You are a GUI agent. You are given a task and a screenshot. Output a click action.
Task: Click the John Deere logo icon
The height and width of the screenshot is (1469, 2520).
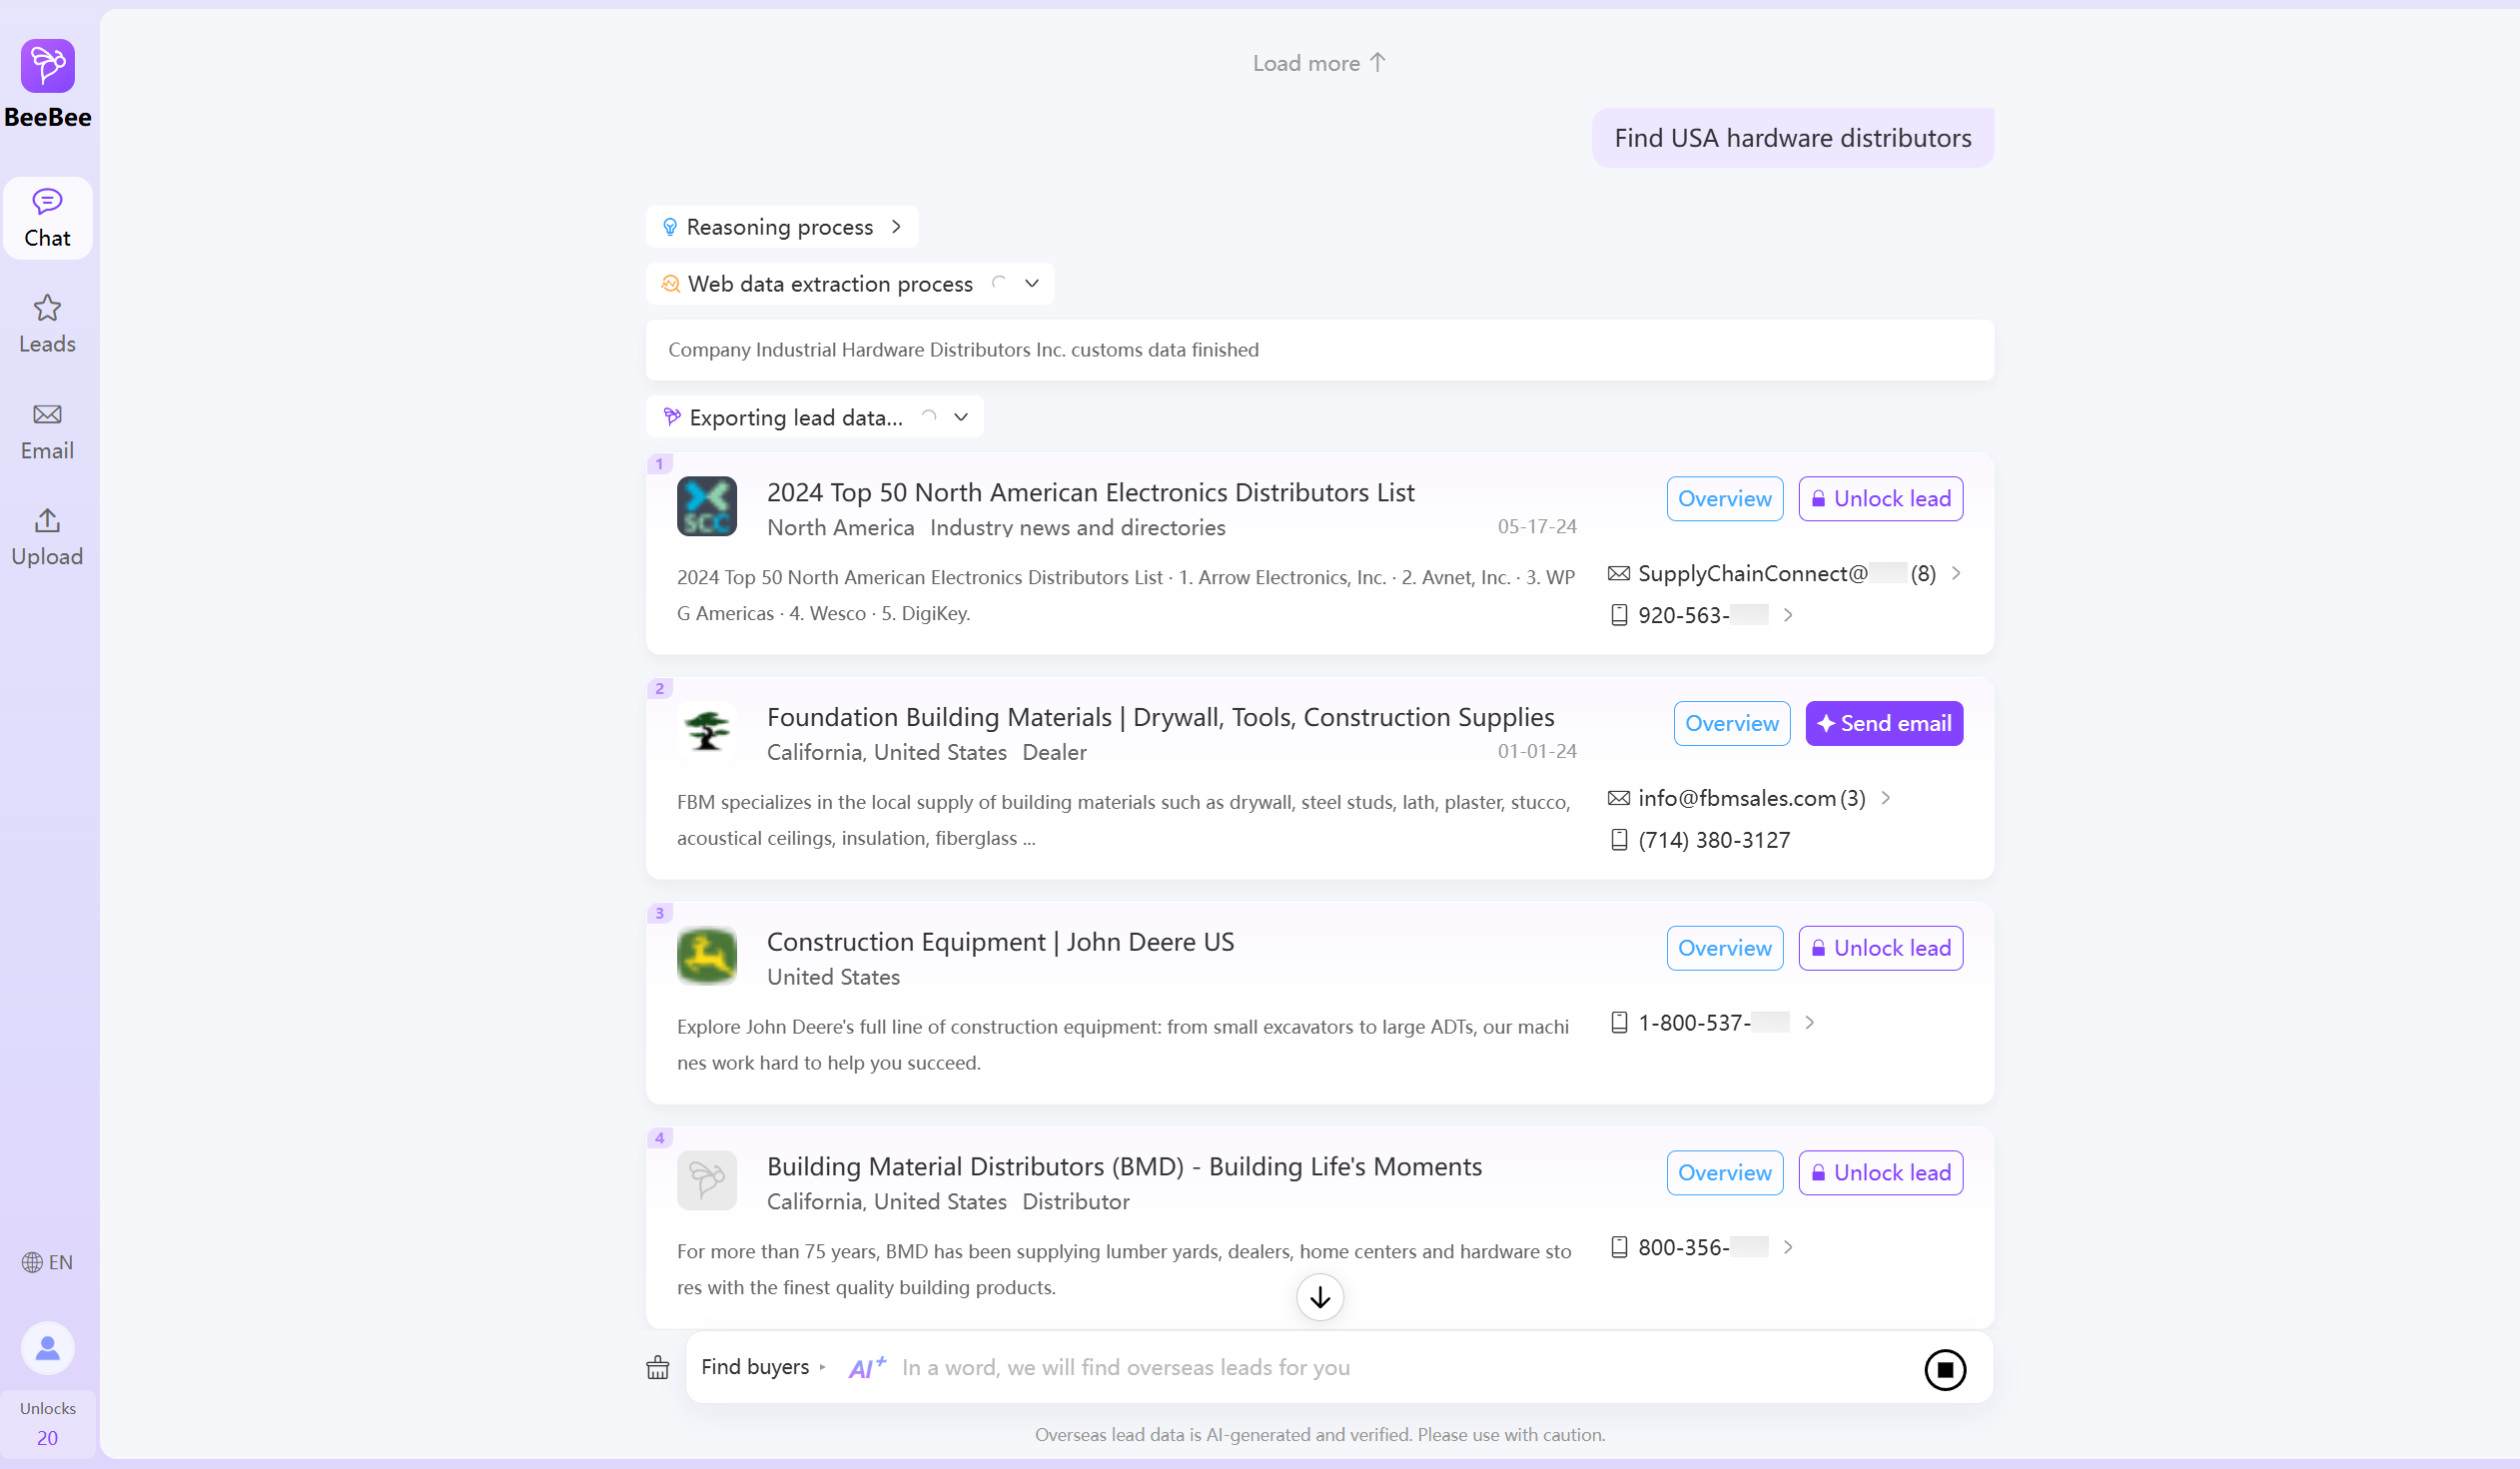[x=707, y=956]
